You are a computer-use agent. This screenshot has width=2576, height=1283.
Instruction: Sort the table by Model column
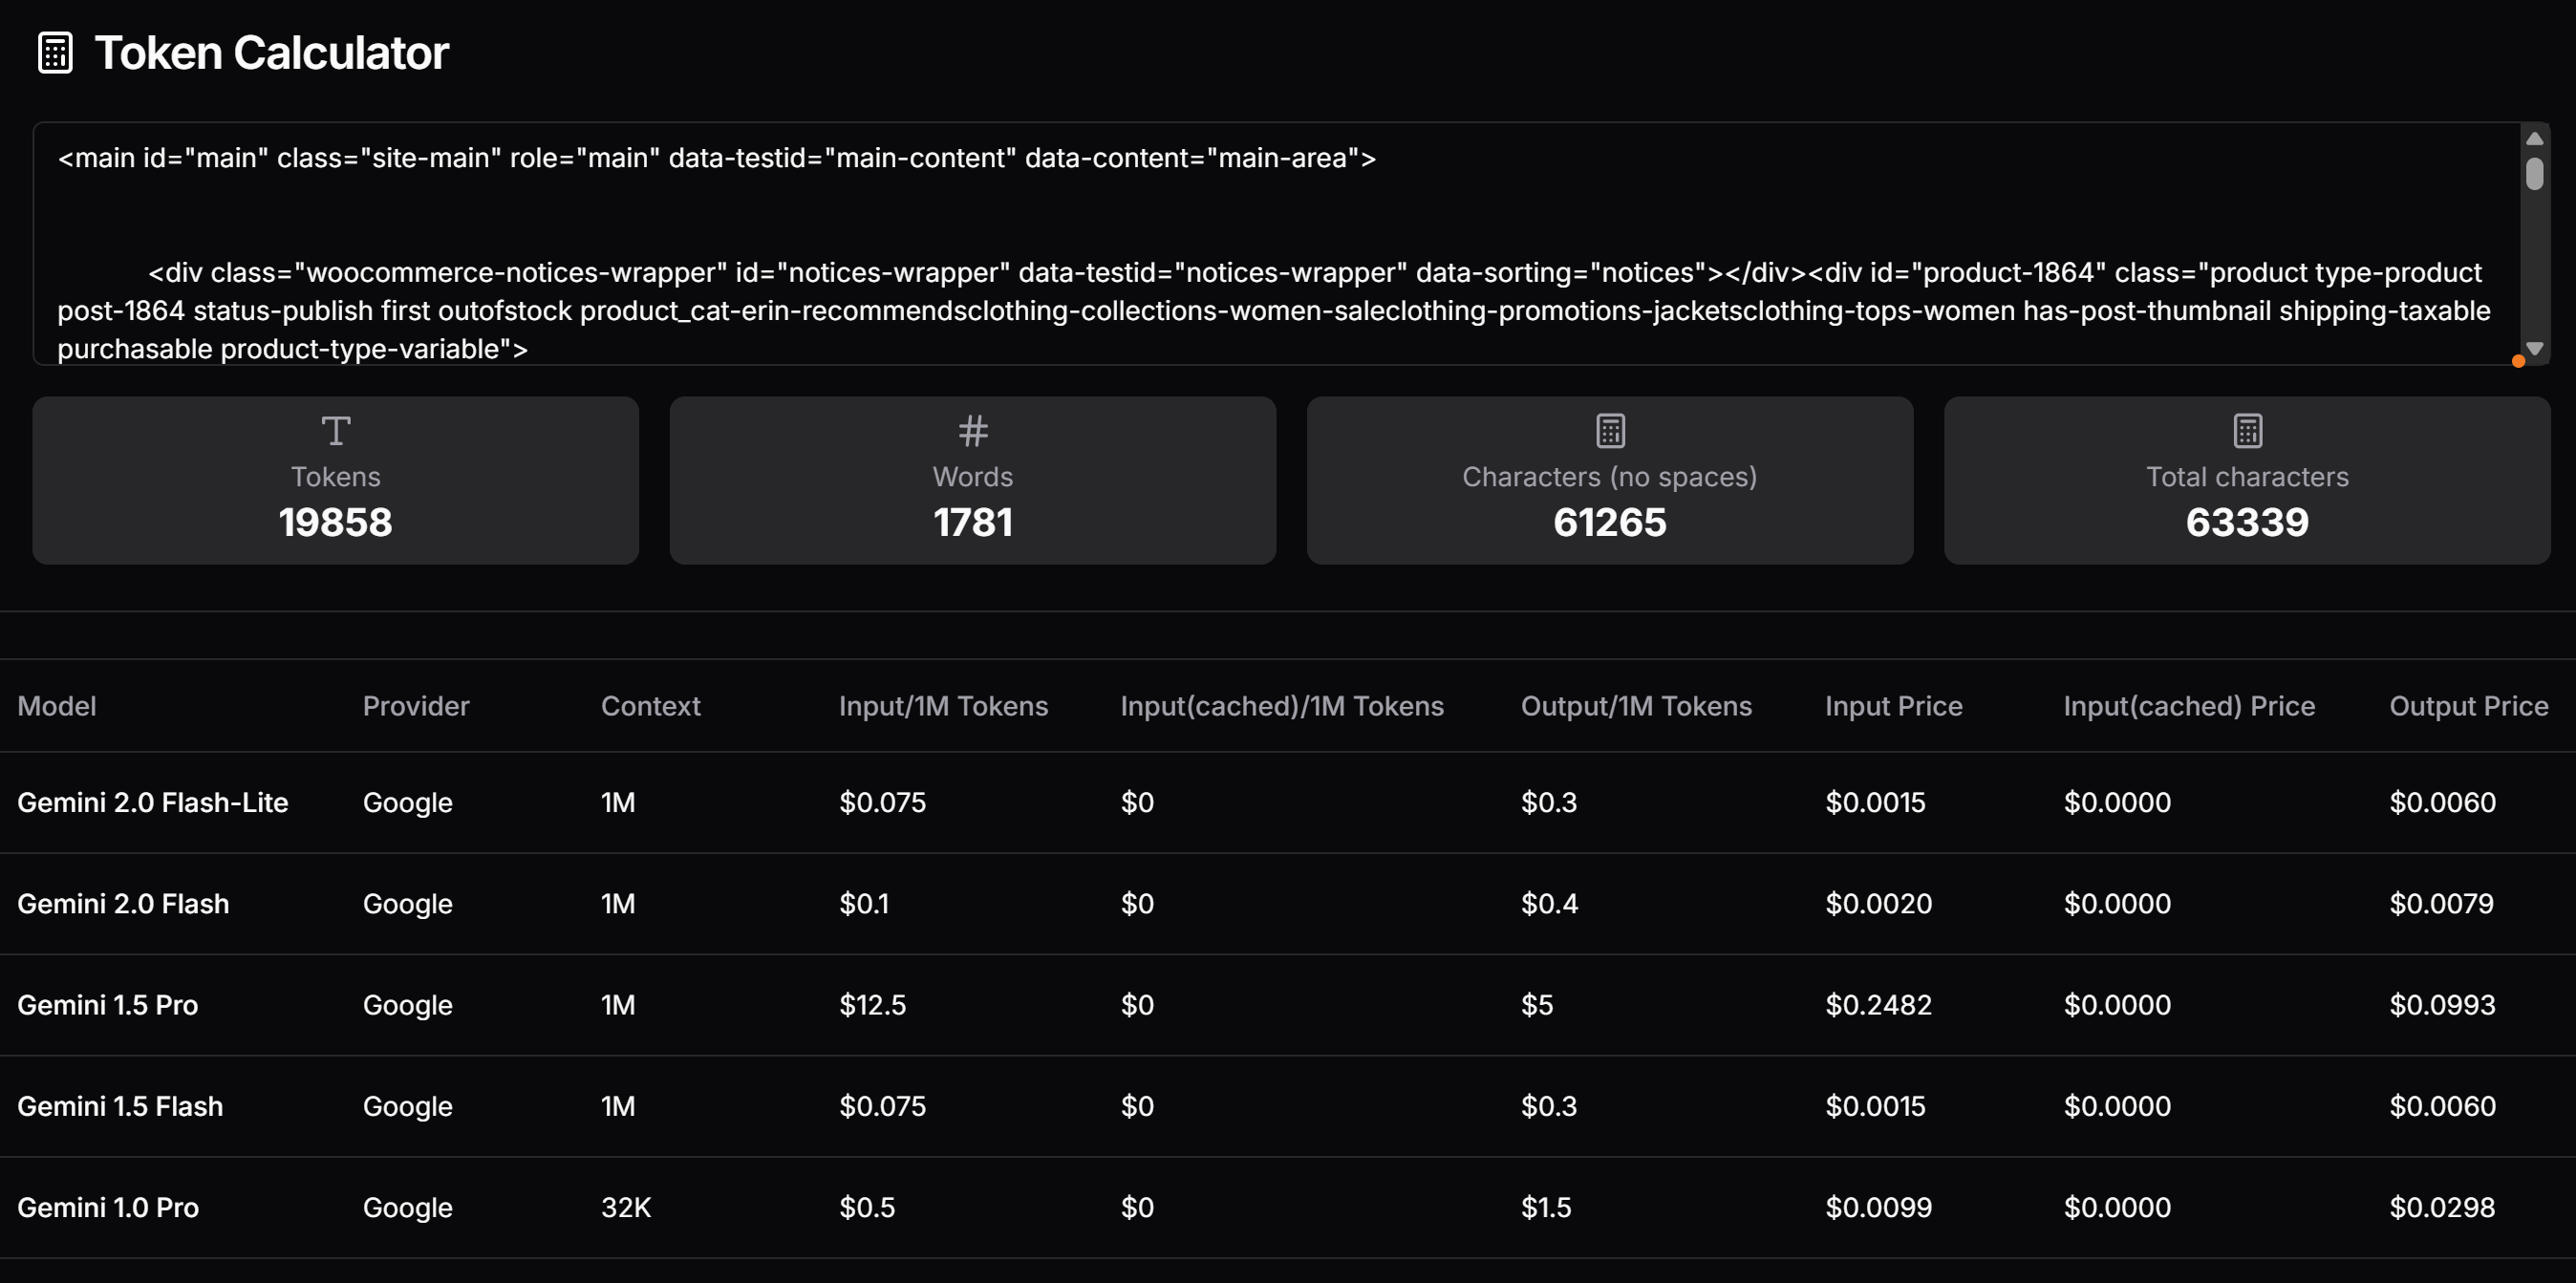pos(57,705)
